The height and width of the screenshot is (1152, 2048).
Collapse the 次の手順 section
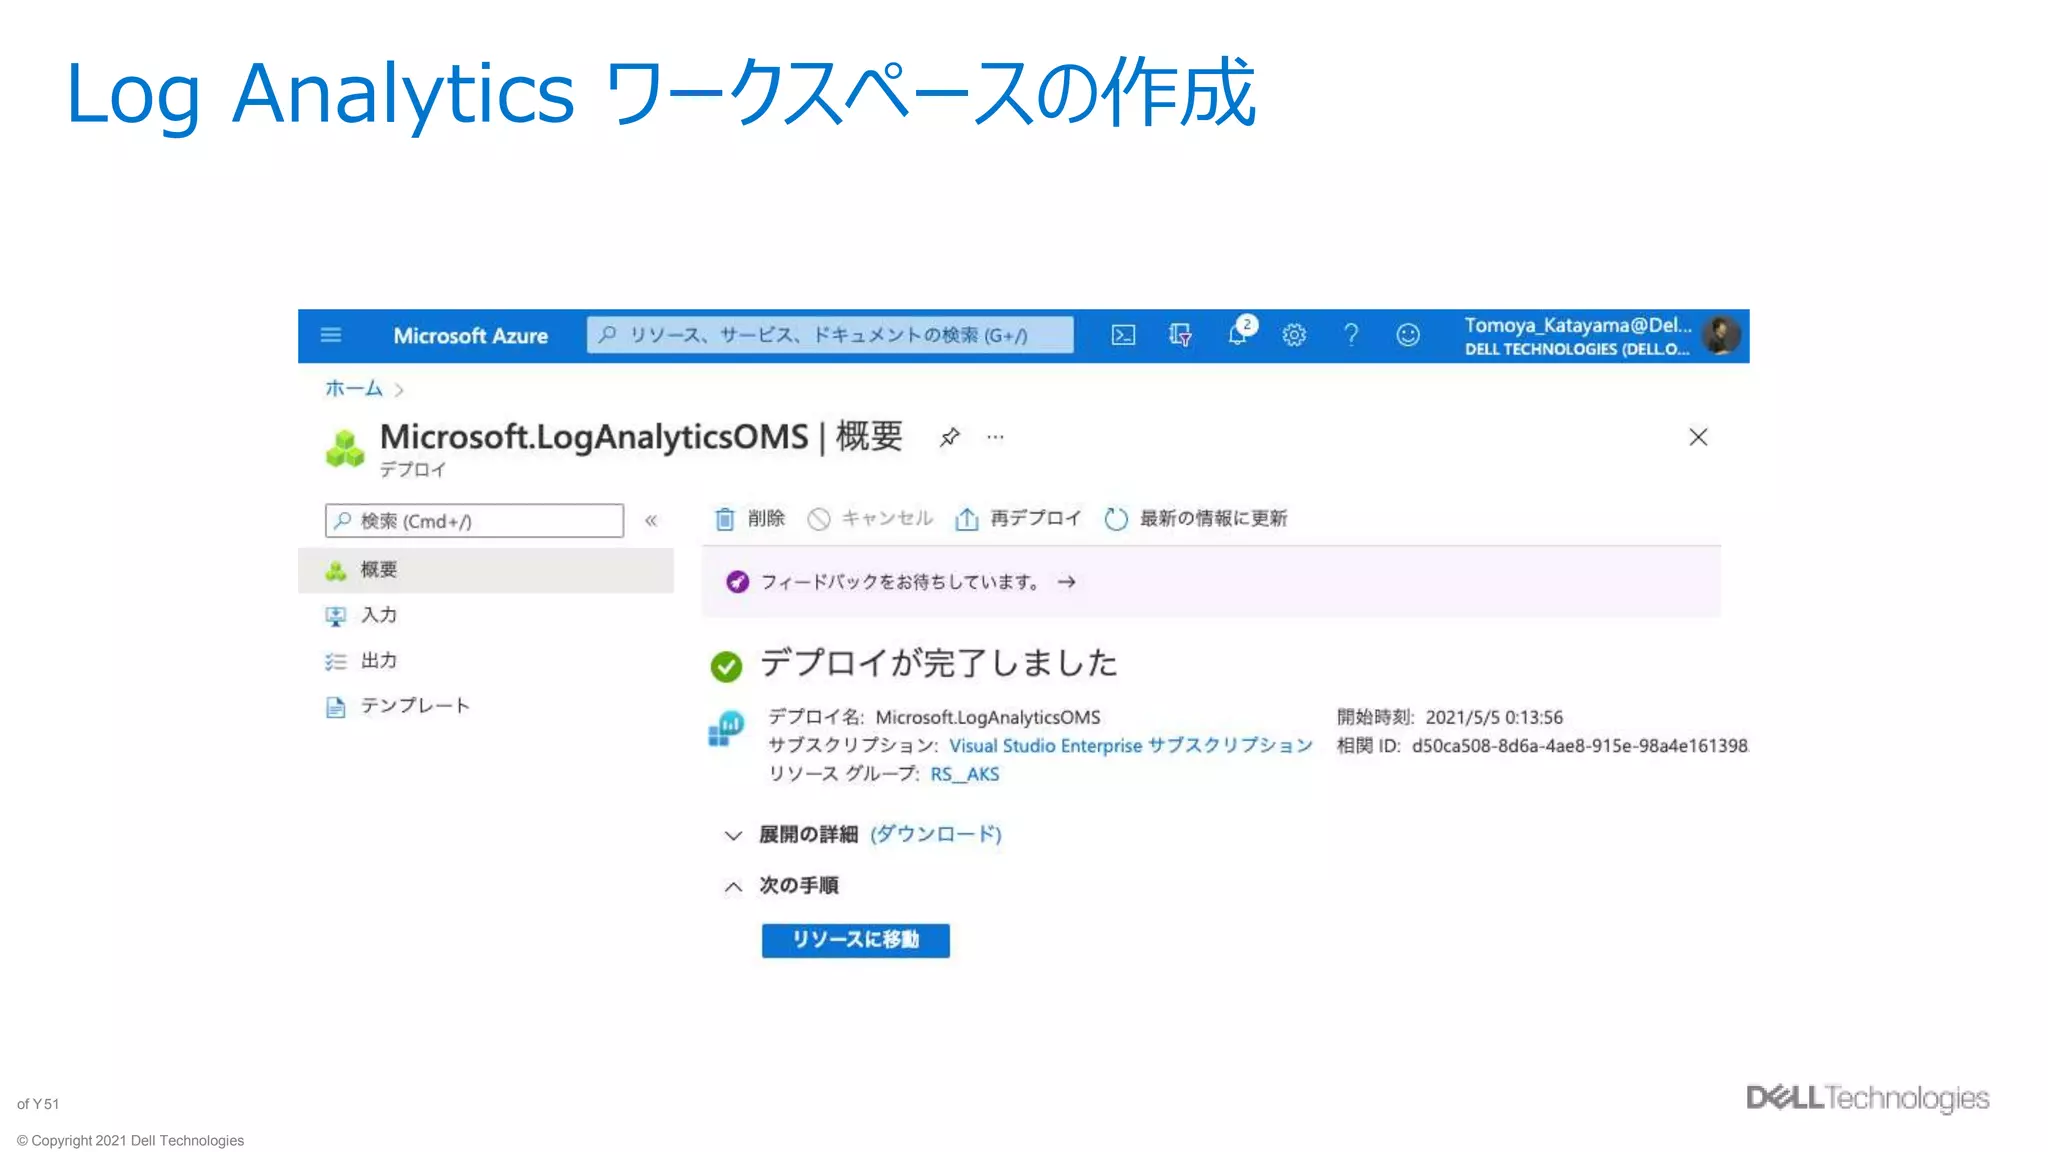(733, 886)
